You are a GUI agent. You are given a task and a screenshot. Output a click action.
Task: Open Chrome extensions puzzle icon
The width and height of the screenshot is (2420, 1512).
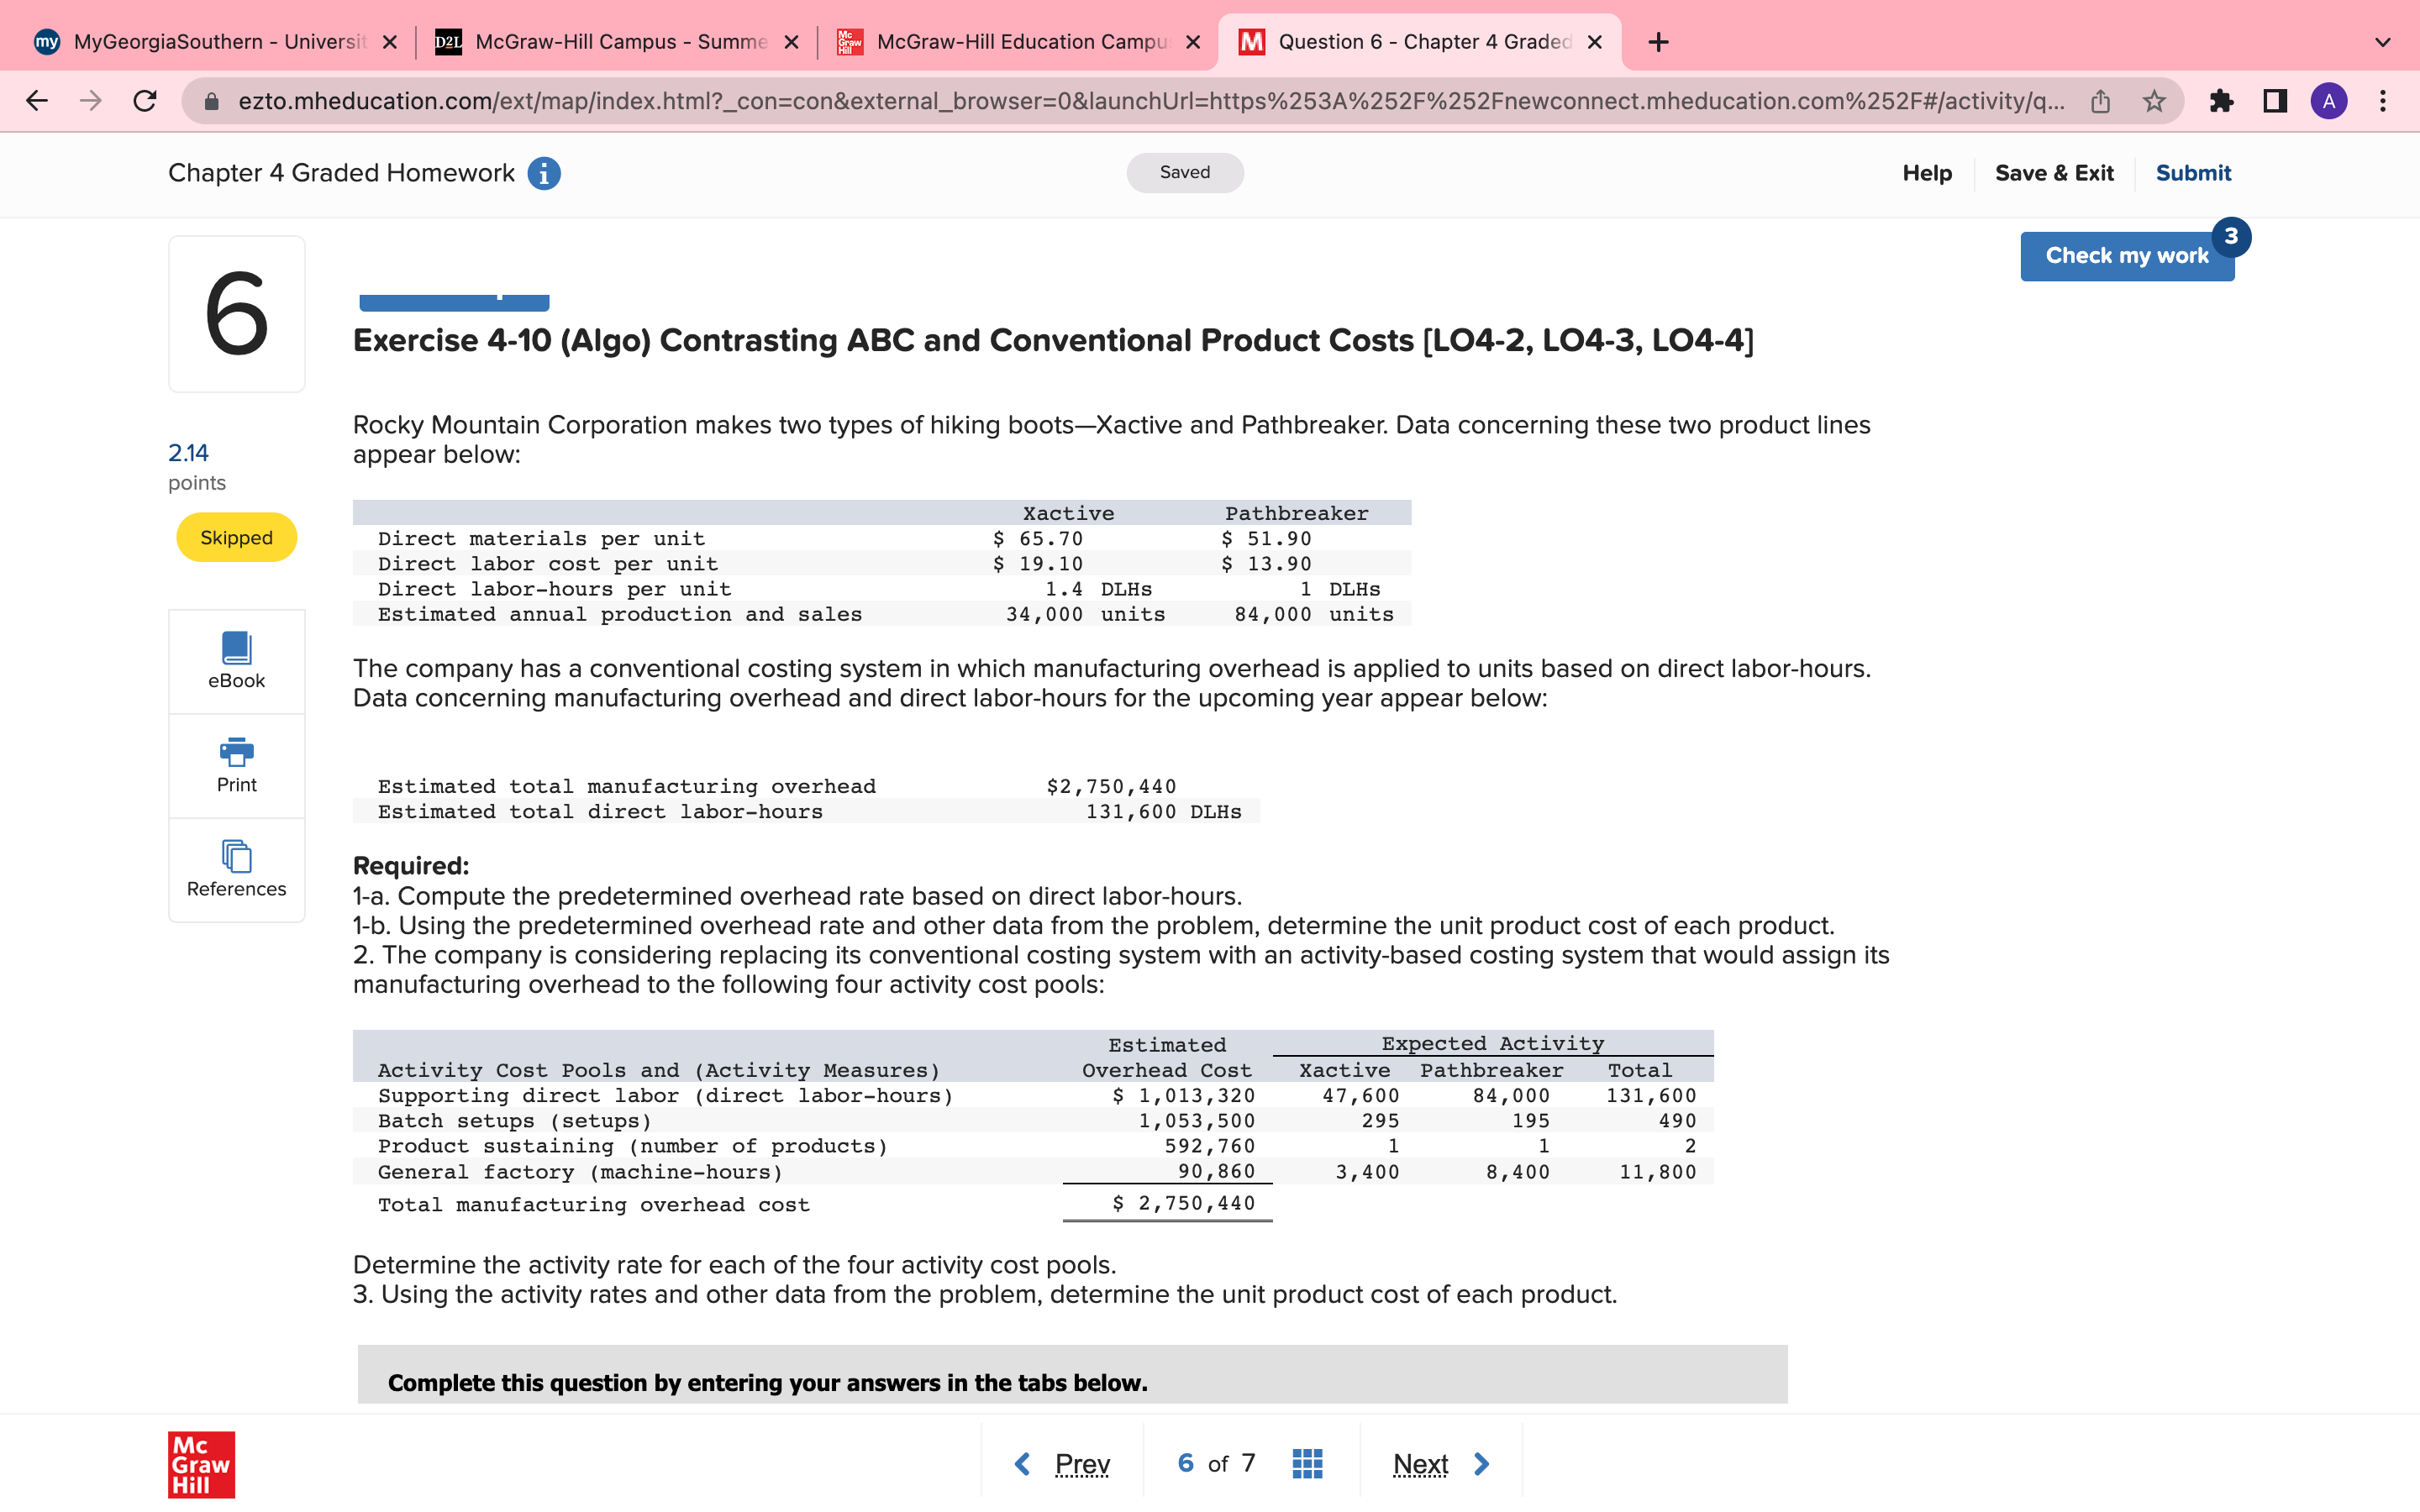tap(2221, 101)
